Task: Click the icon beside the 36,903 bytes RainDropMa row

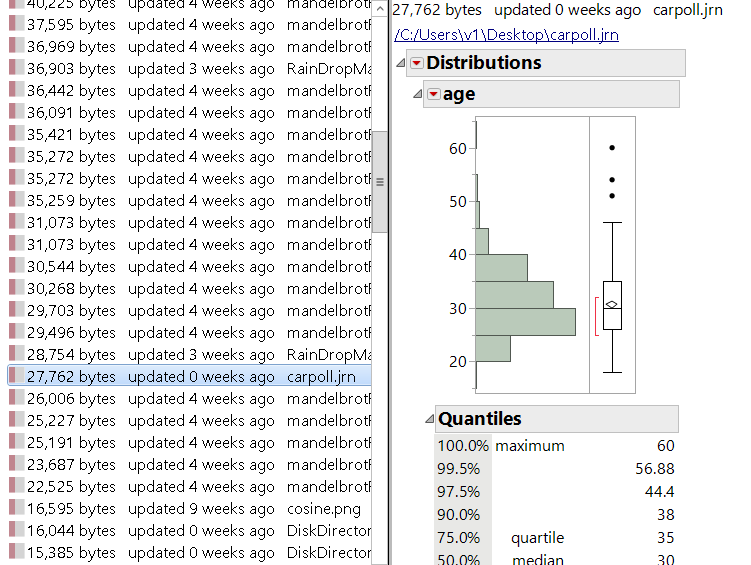Action: point(15,69)
